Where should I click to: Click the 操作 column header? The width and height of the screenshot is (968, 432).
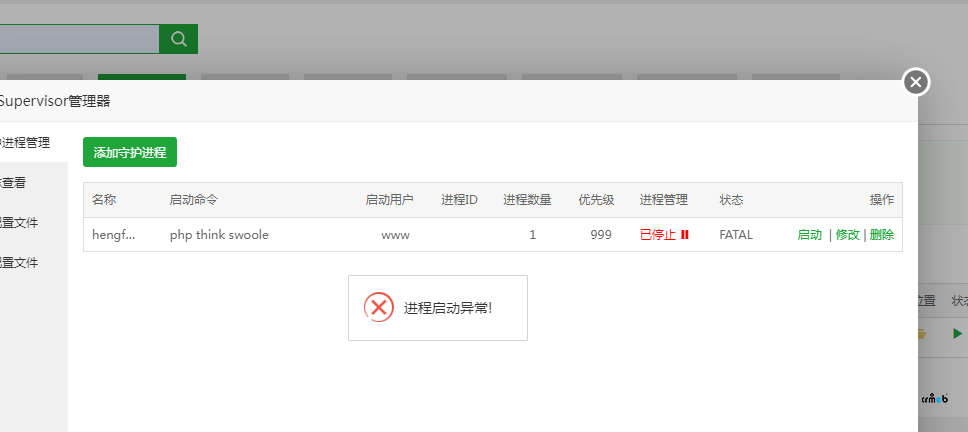click(882, 200)
